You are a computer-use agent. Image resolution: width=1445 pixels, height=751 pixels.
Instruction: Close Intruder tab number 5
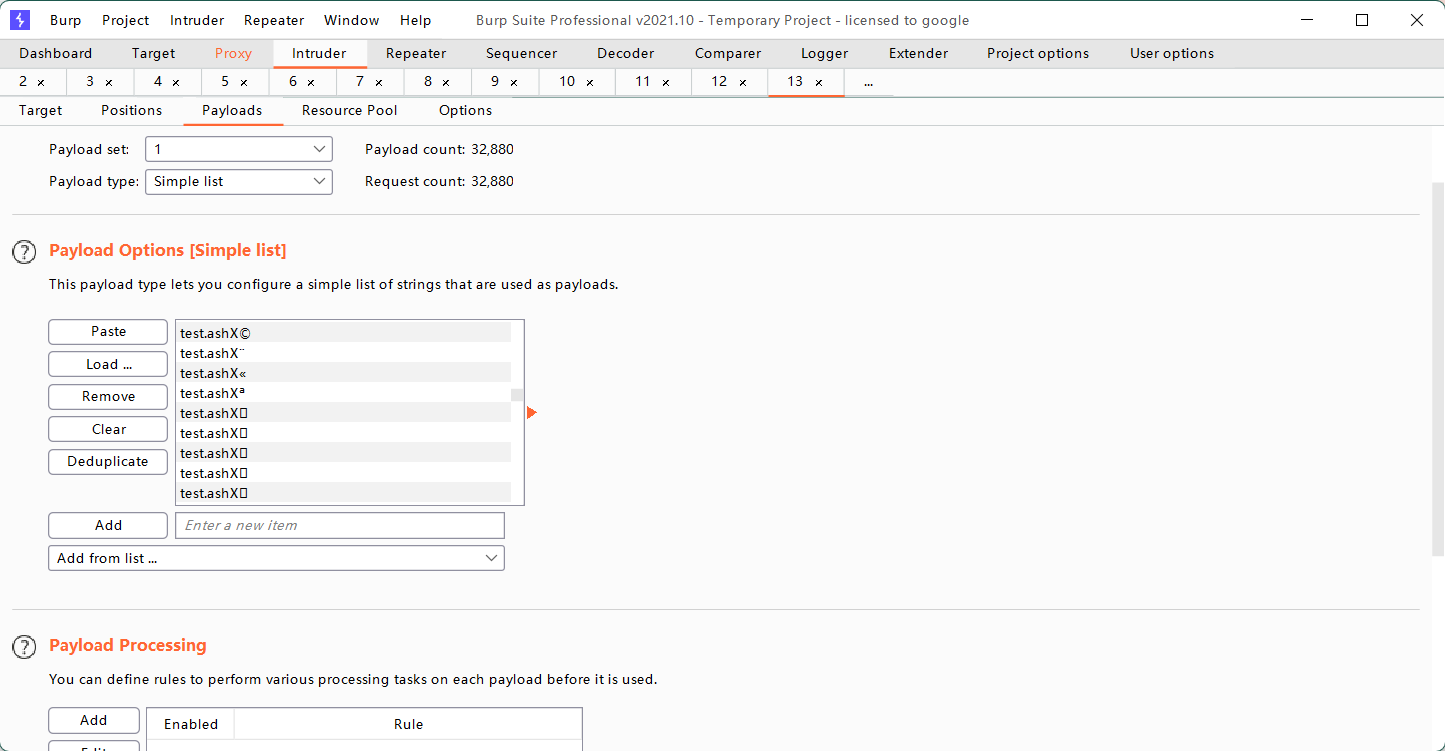coord(244,82)
